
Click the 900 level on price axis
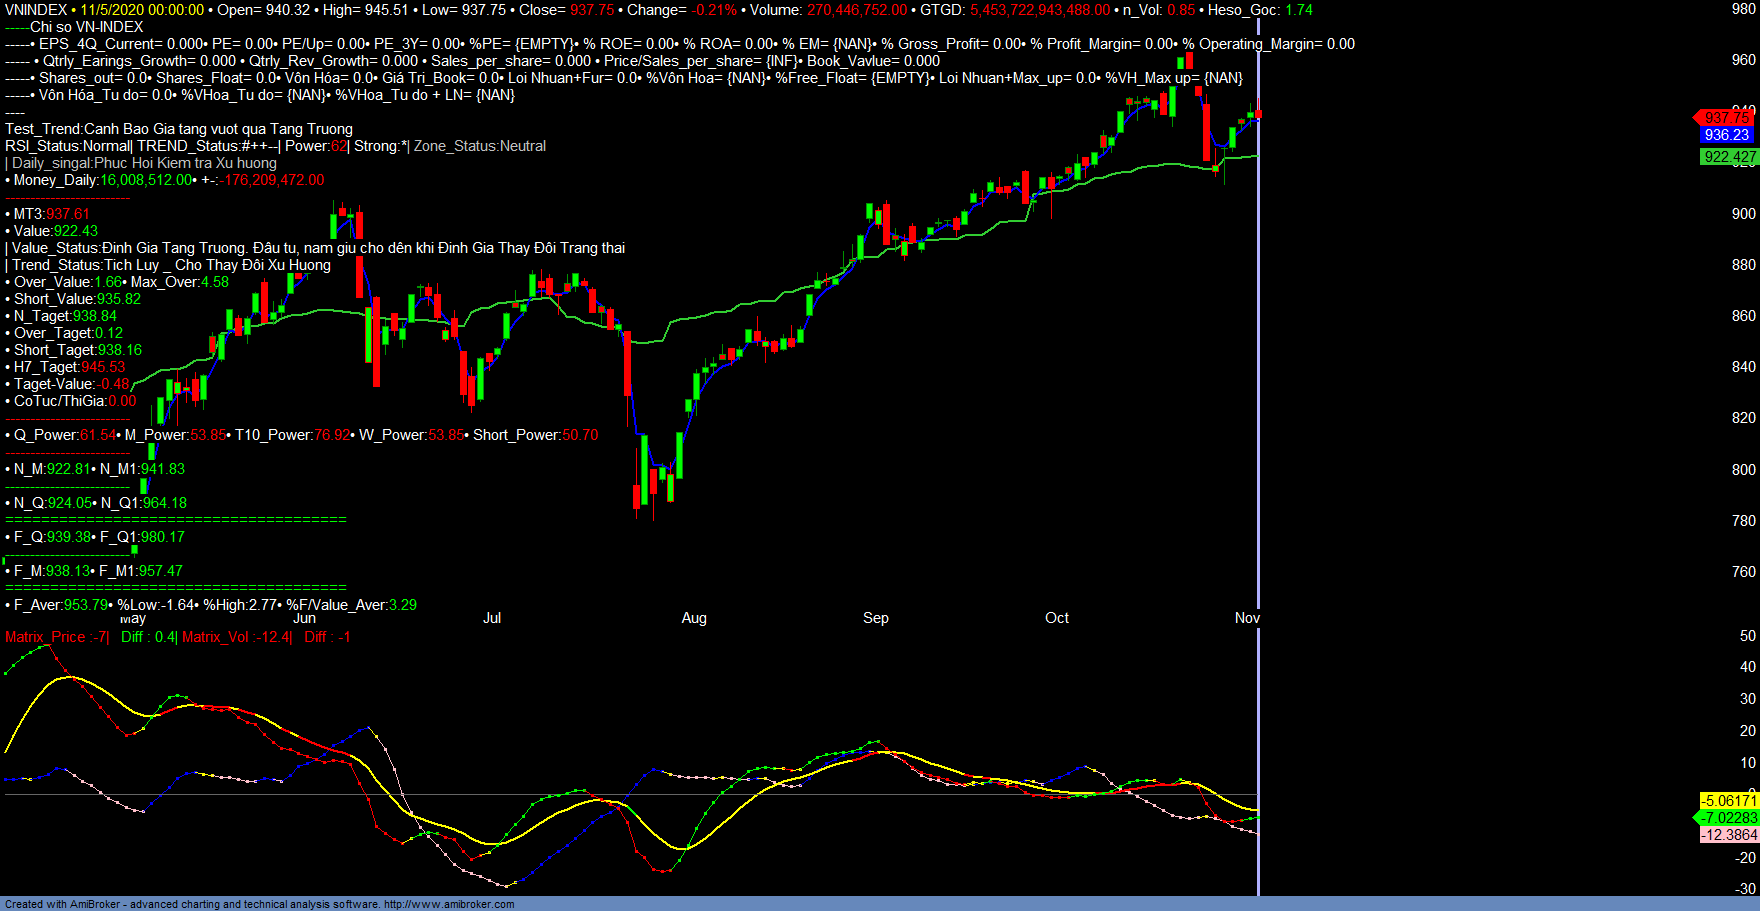click(x=1743, y=214)
